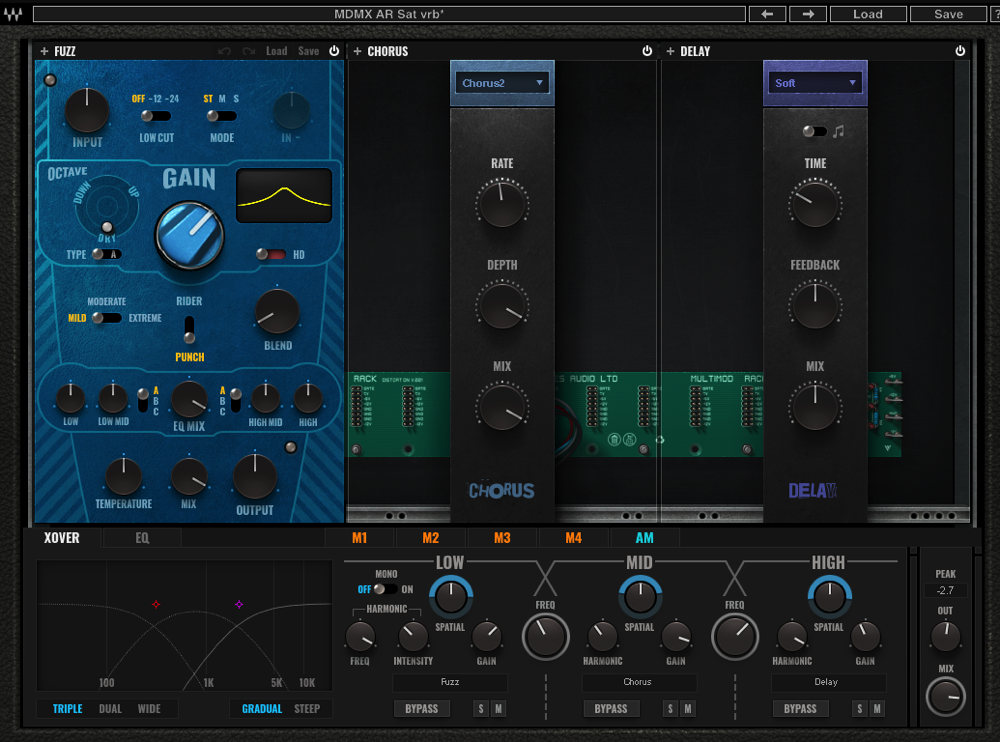Undo last change in FUZZ panel
1000x742 pixels.
tap(225, 51)
